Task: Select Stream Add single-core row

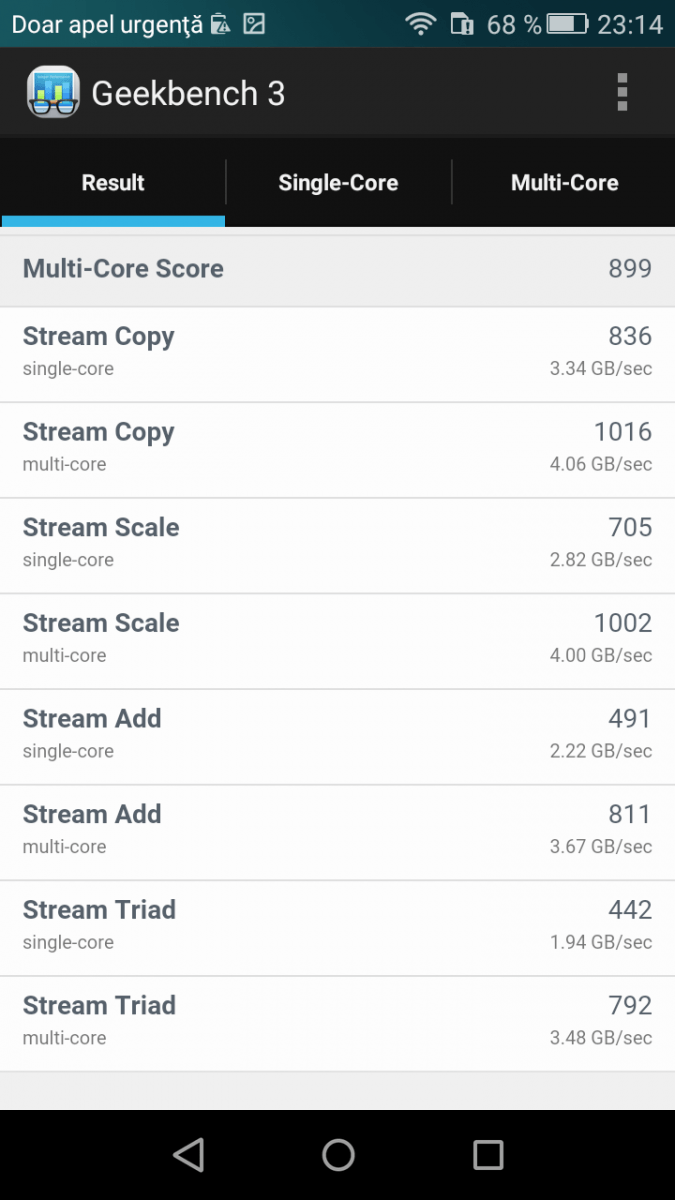Action: 337,737
